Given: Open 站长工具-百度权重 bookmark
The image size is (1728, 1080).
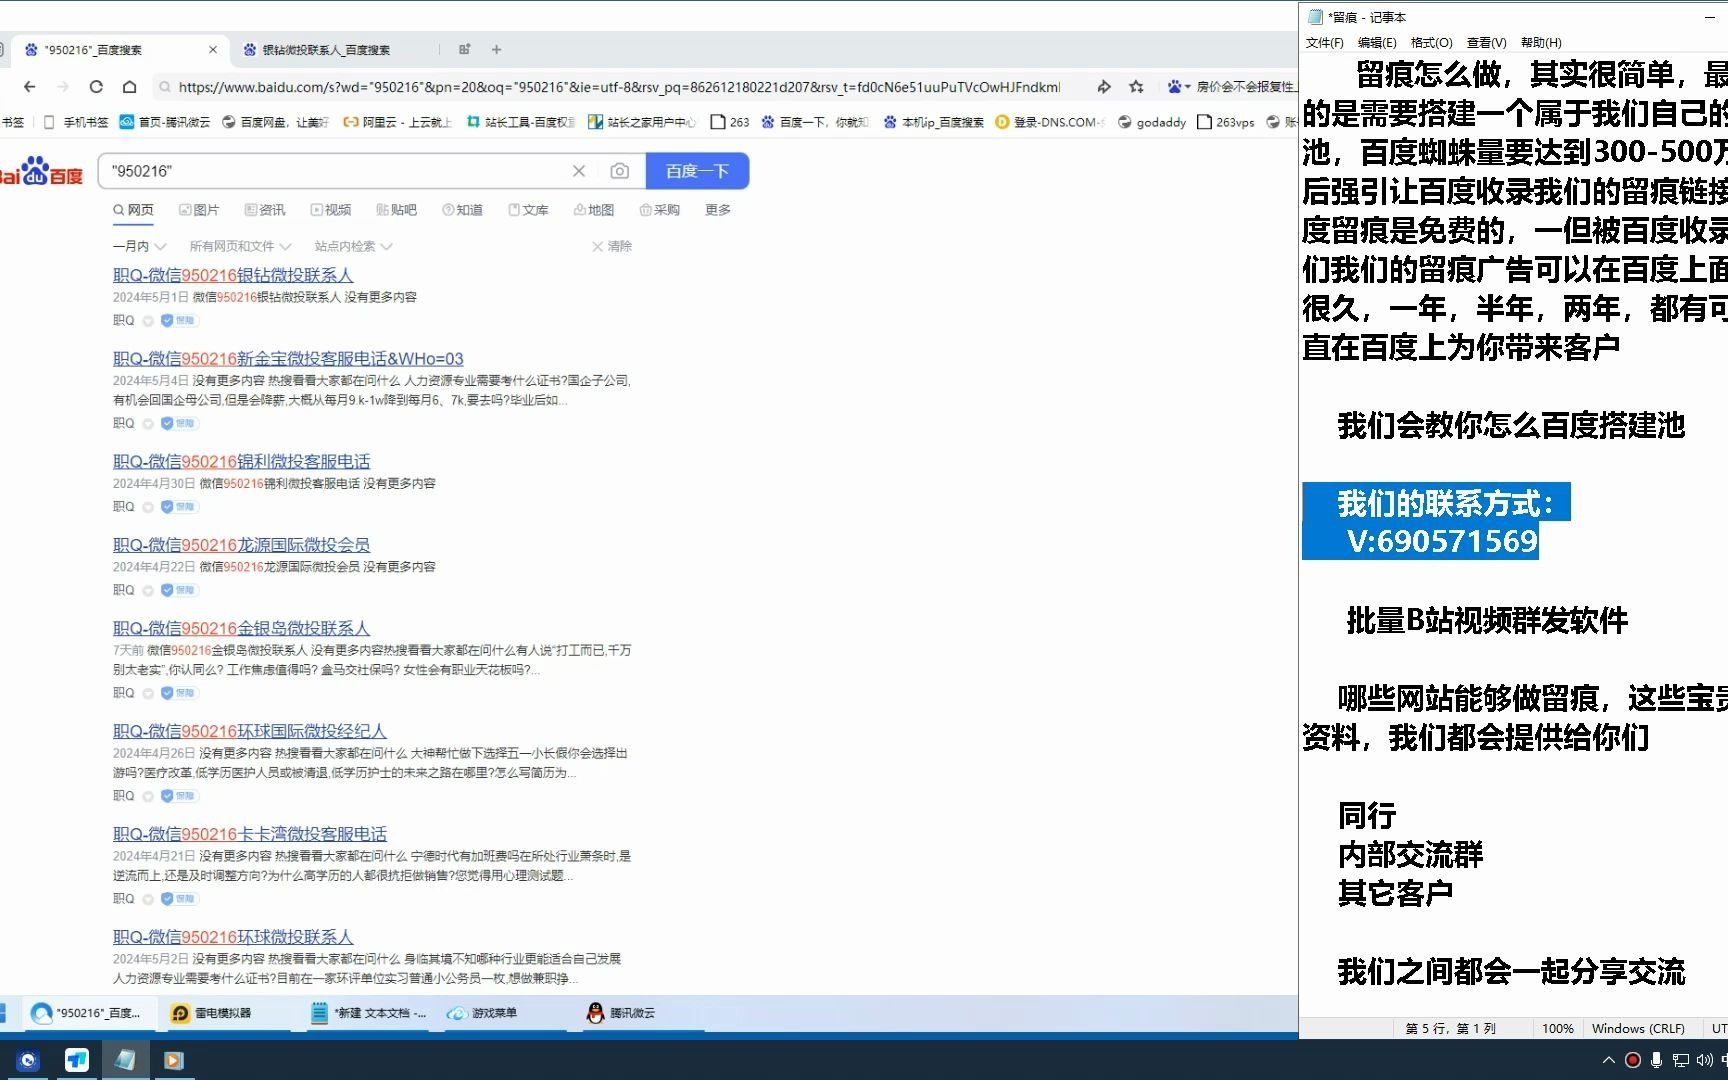Looking at the screenshot, I should point(521,122).
